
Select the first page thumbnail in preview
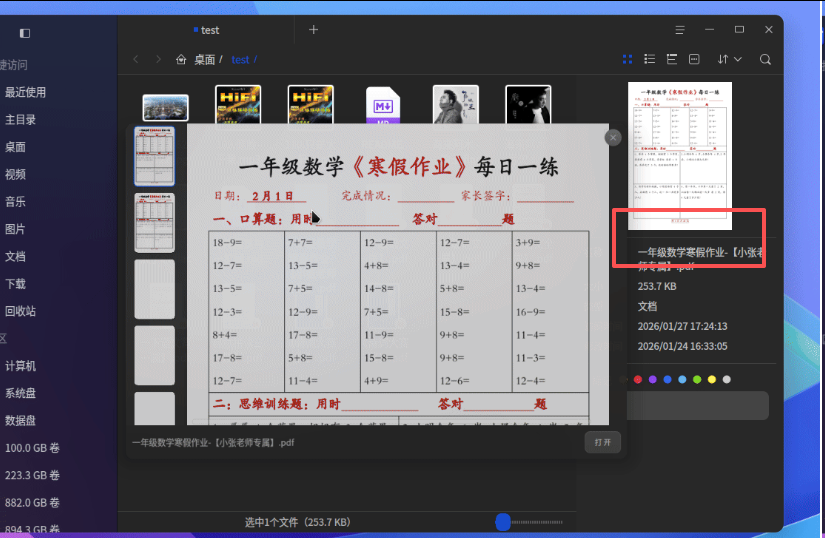(x=154, y=156)
